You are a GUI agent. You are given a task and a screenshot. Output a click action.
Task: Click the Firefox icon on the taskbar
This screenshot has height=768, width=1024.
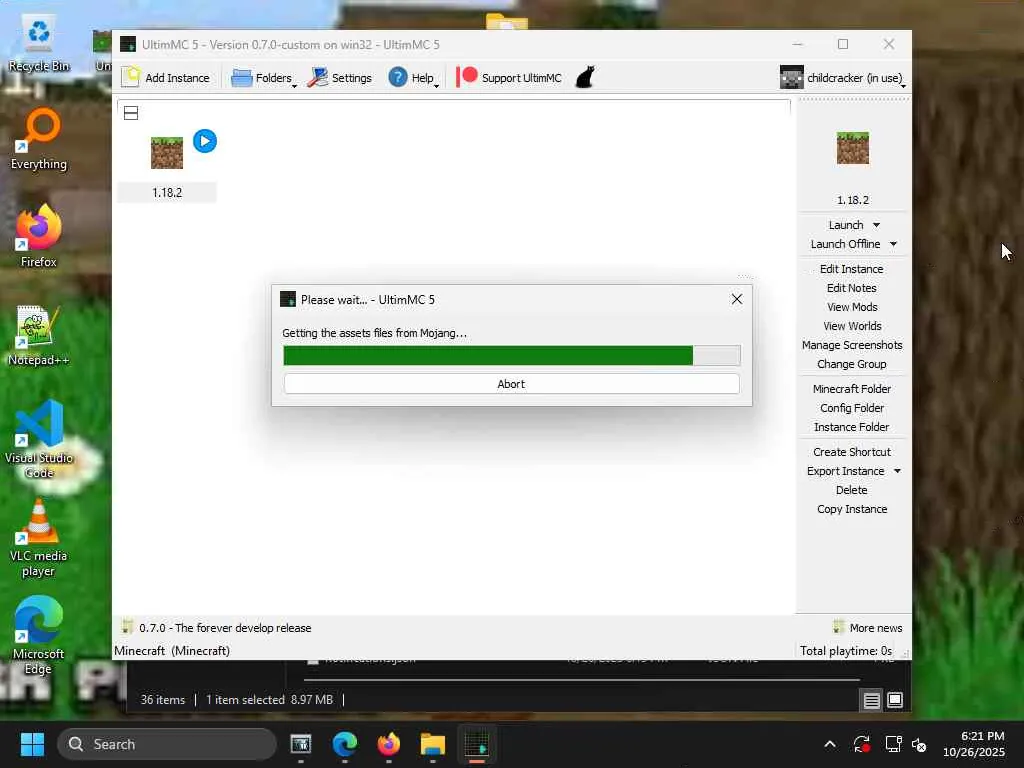coord(389,744)
